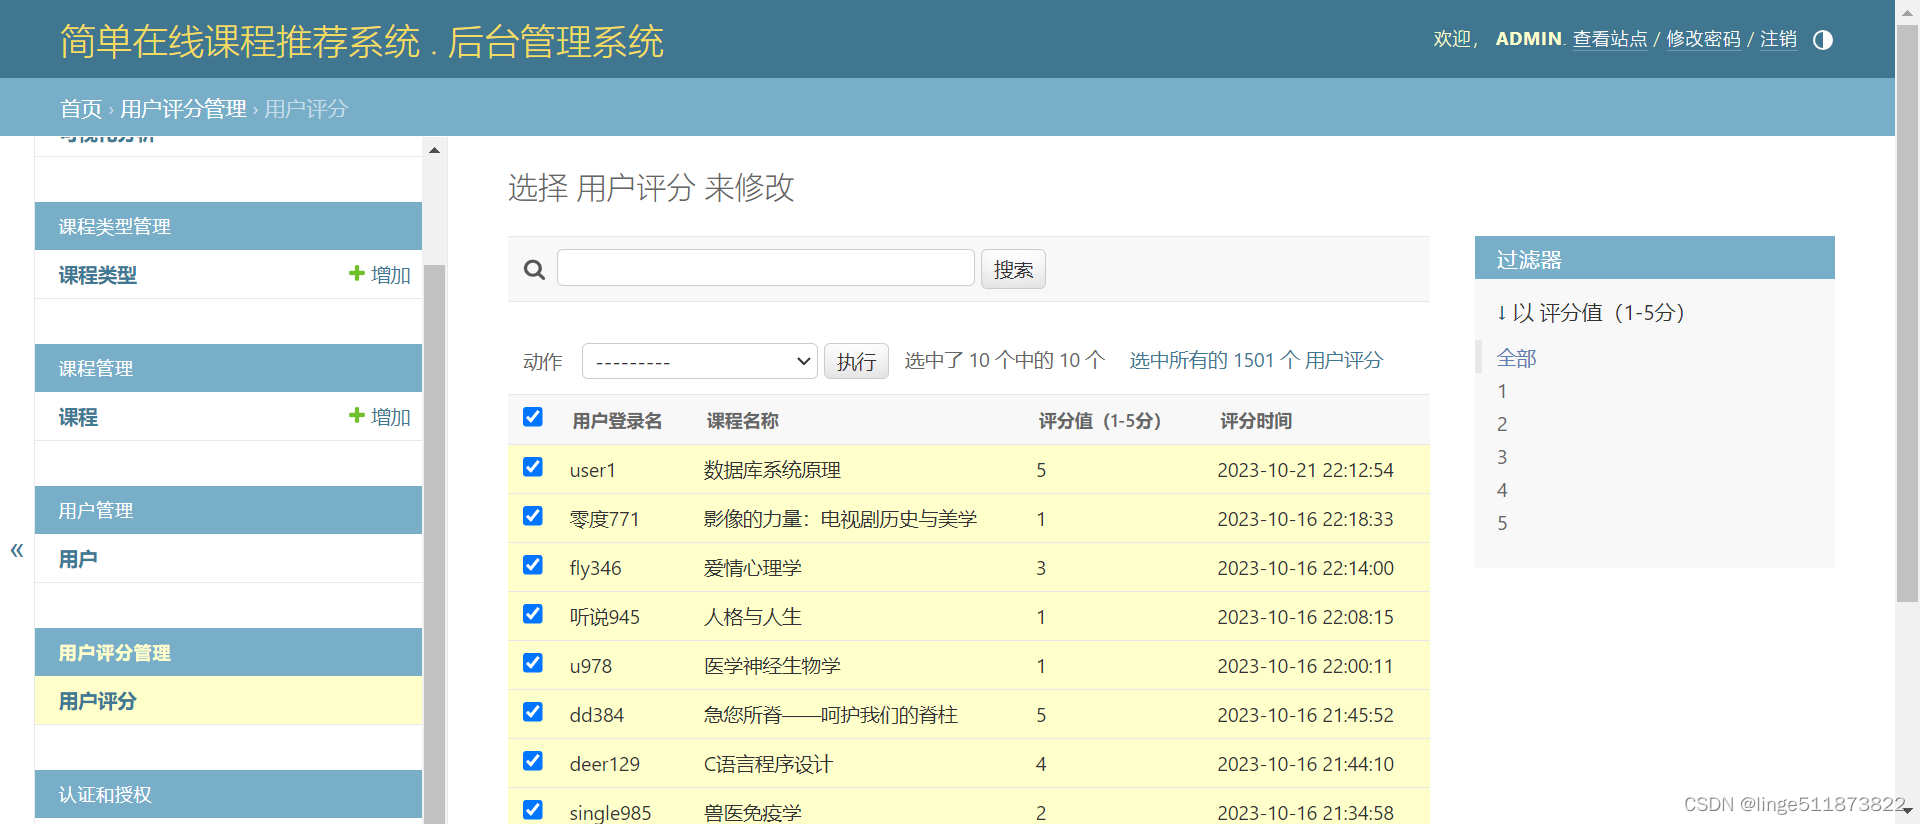Select all 1501 用户评分 link

coord(1256,360)
